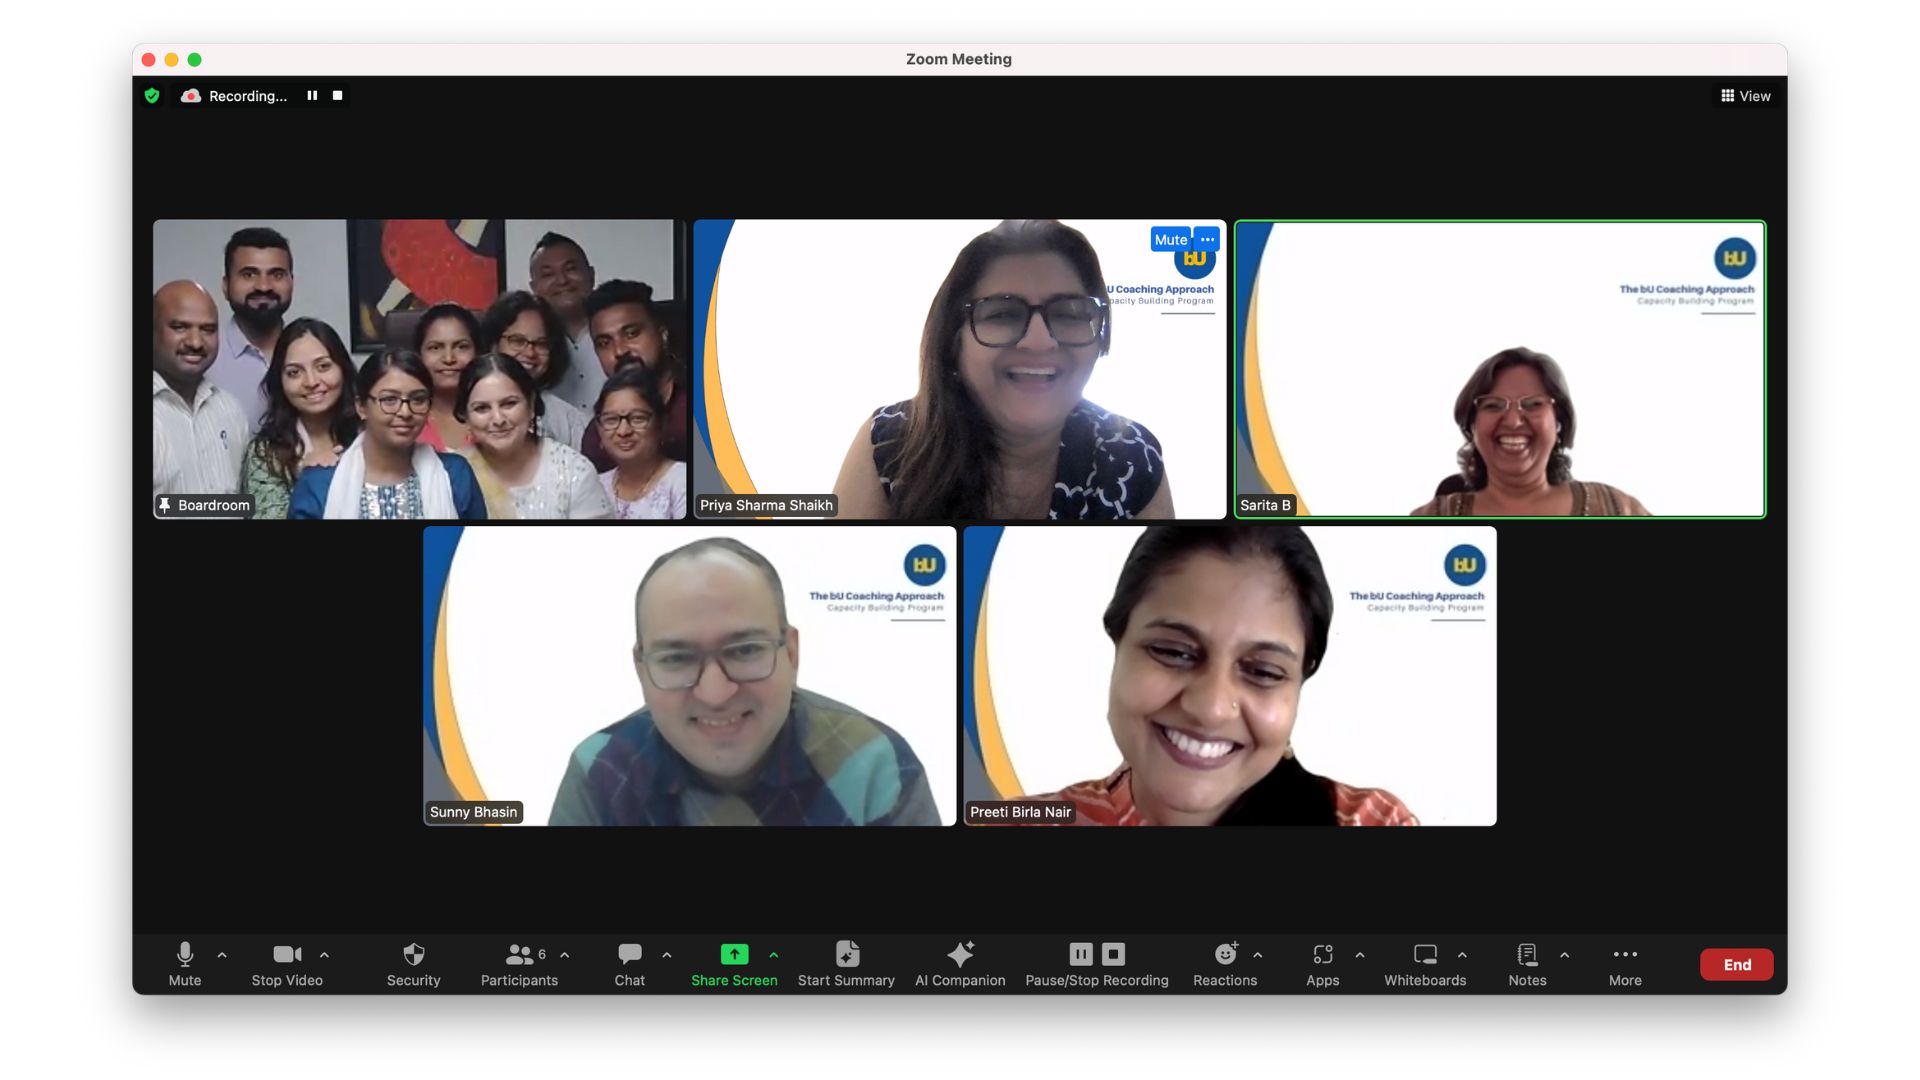Open the Chat panel icon
This screenshot has width=1920, height=1080.
coord(629,954)
